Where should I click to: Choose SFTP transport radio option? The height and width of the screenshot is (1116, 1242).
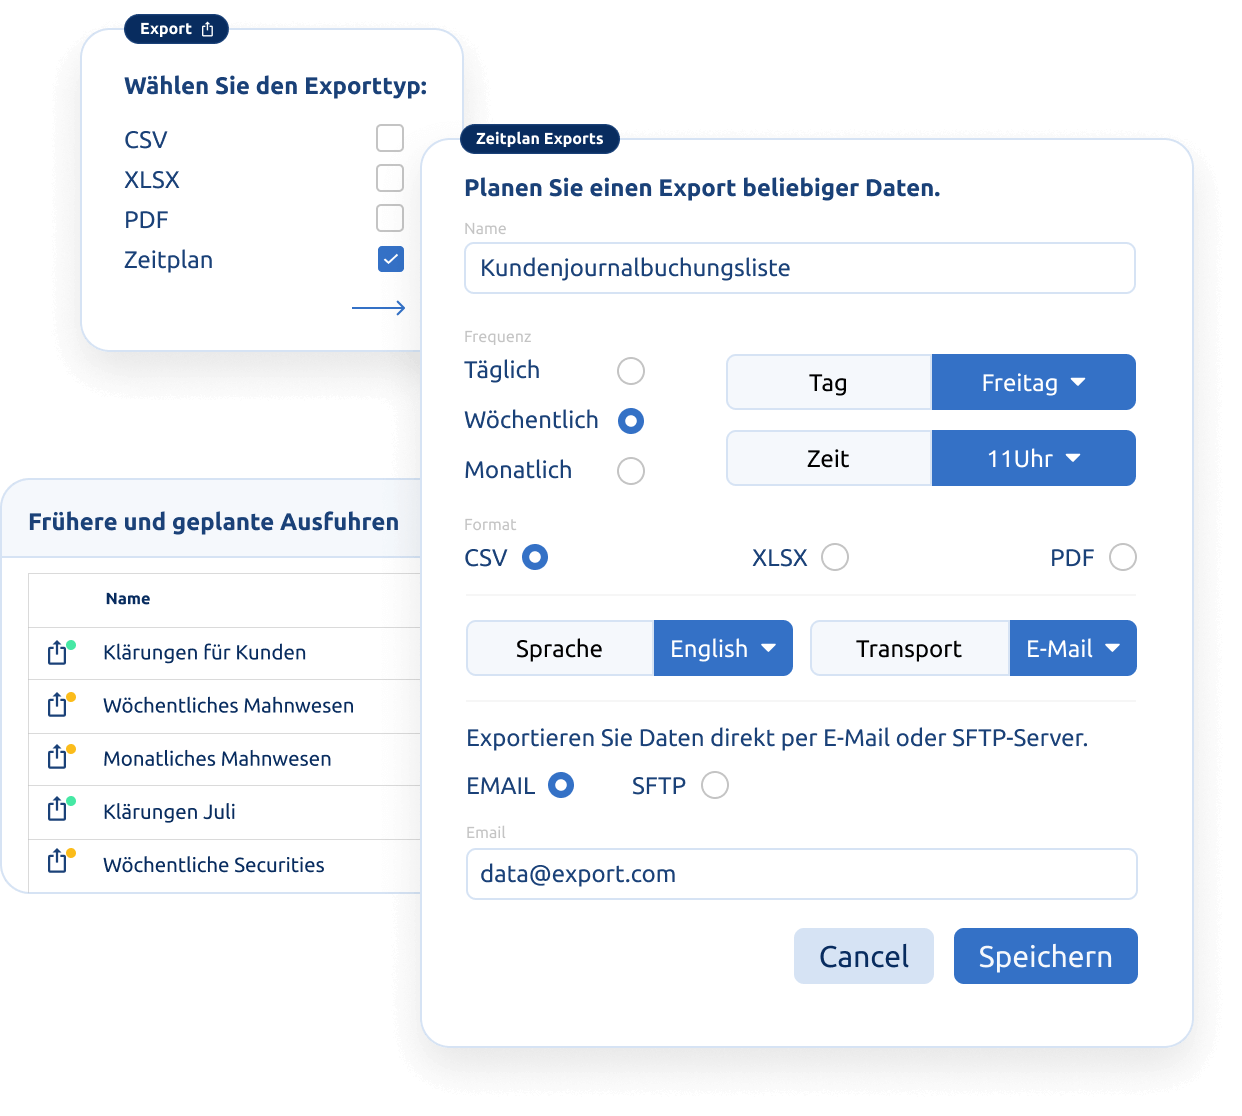(715, 785)
